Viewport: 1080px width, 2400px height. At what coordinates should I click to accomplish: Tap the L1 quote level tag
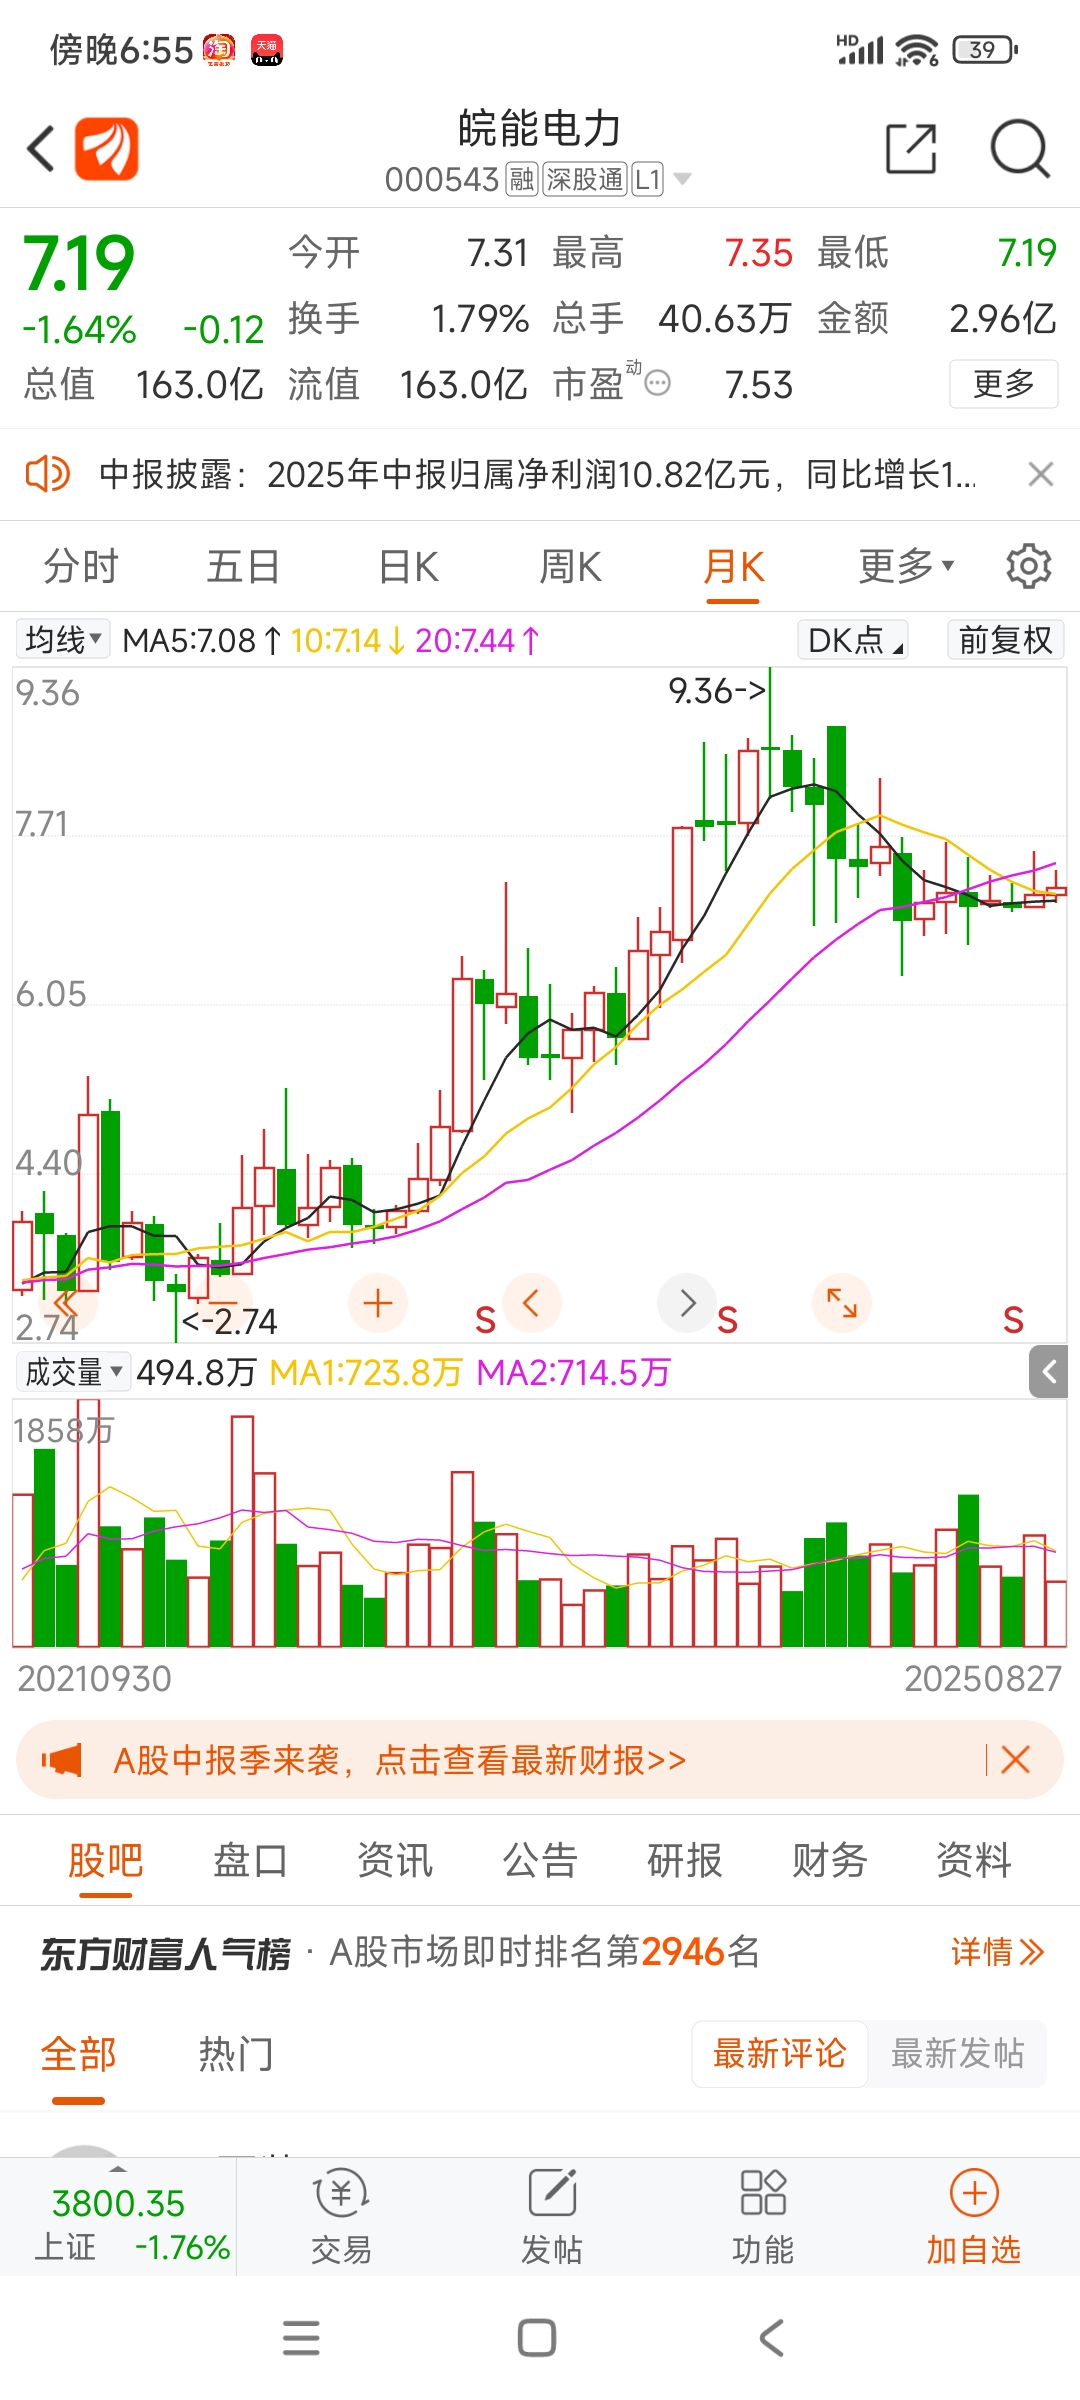[x=647, y=180]
